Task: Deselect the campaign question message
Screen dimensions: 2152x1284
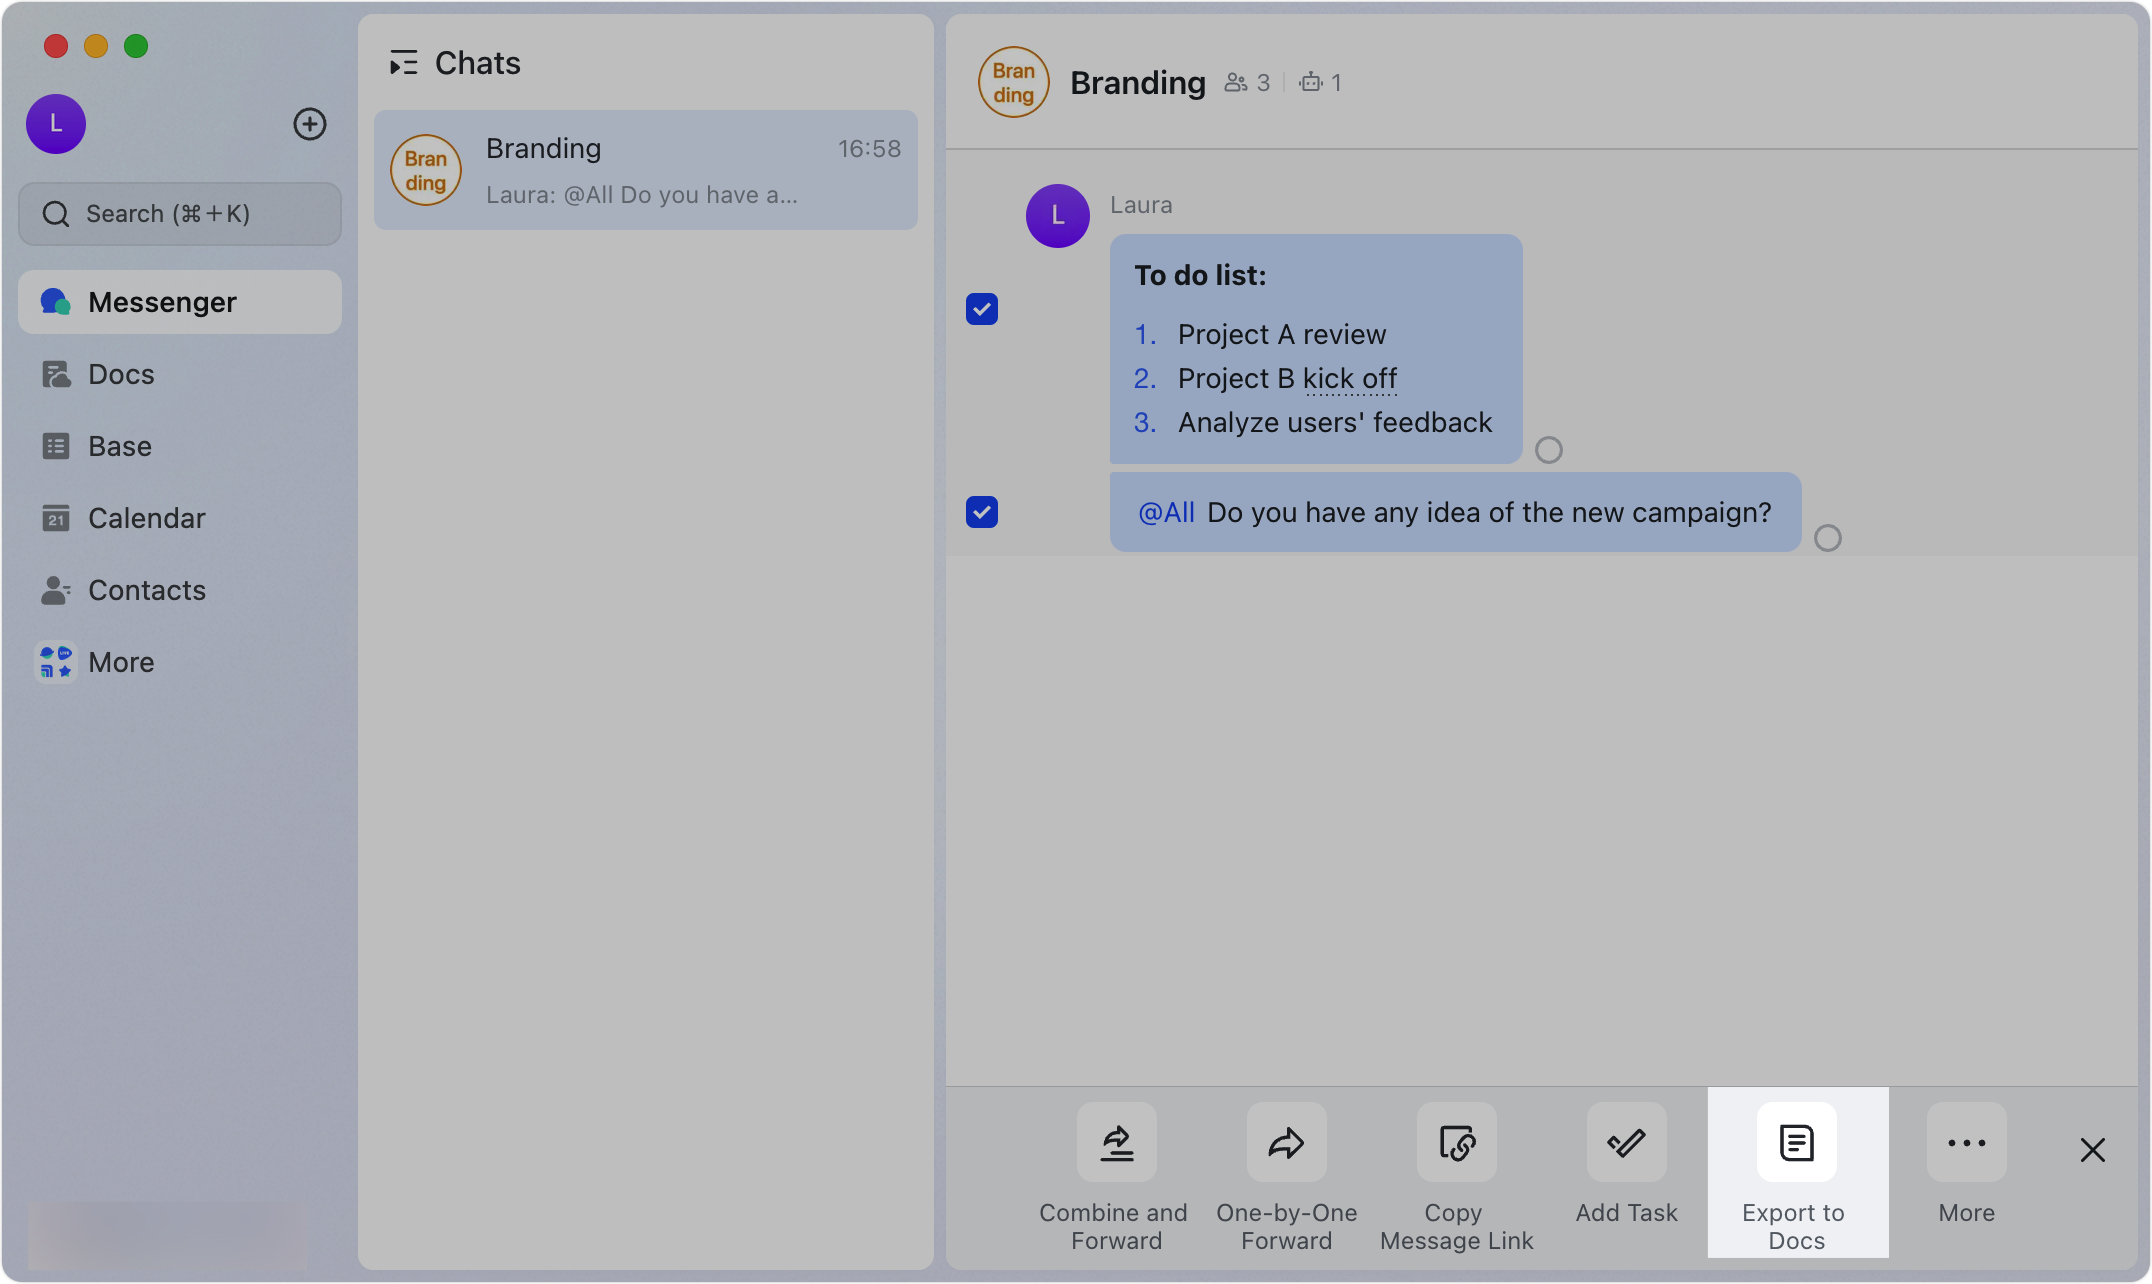Action: click(982, 511)
